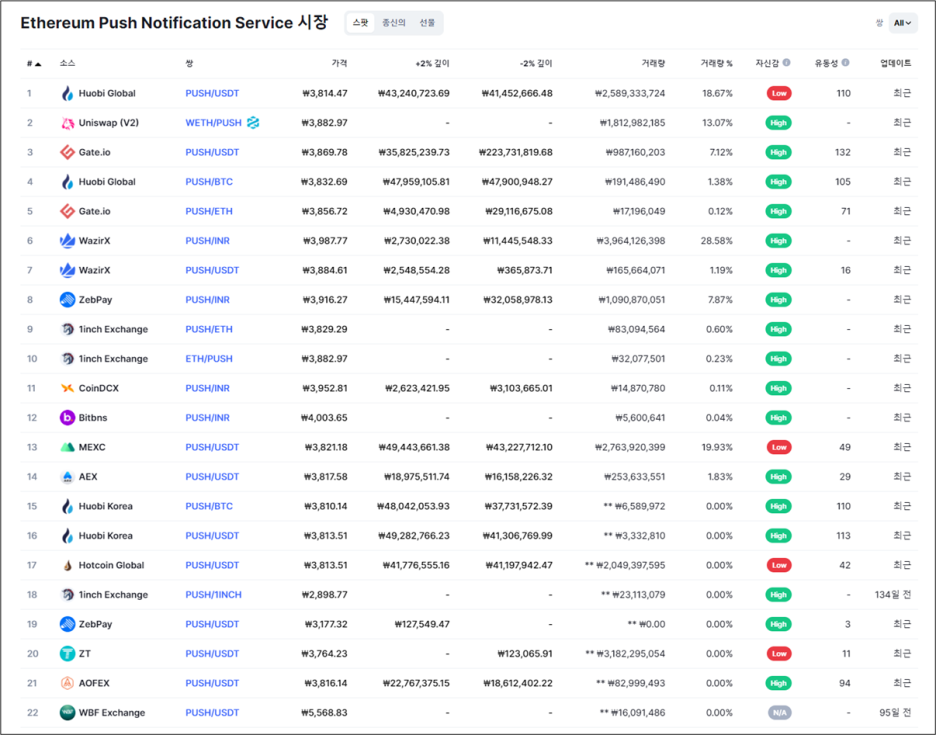Sort by the 거래량 column header

(x=653, y=63)
